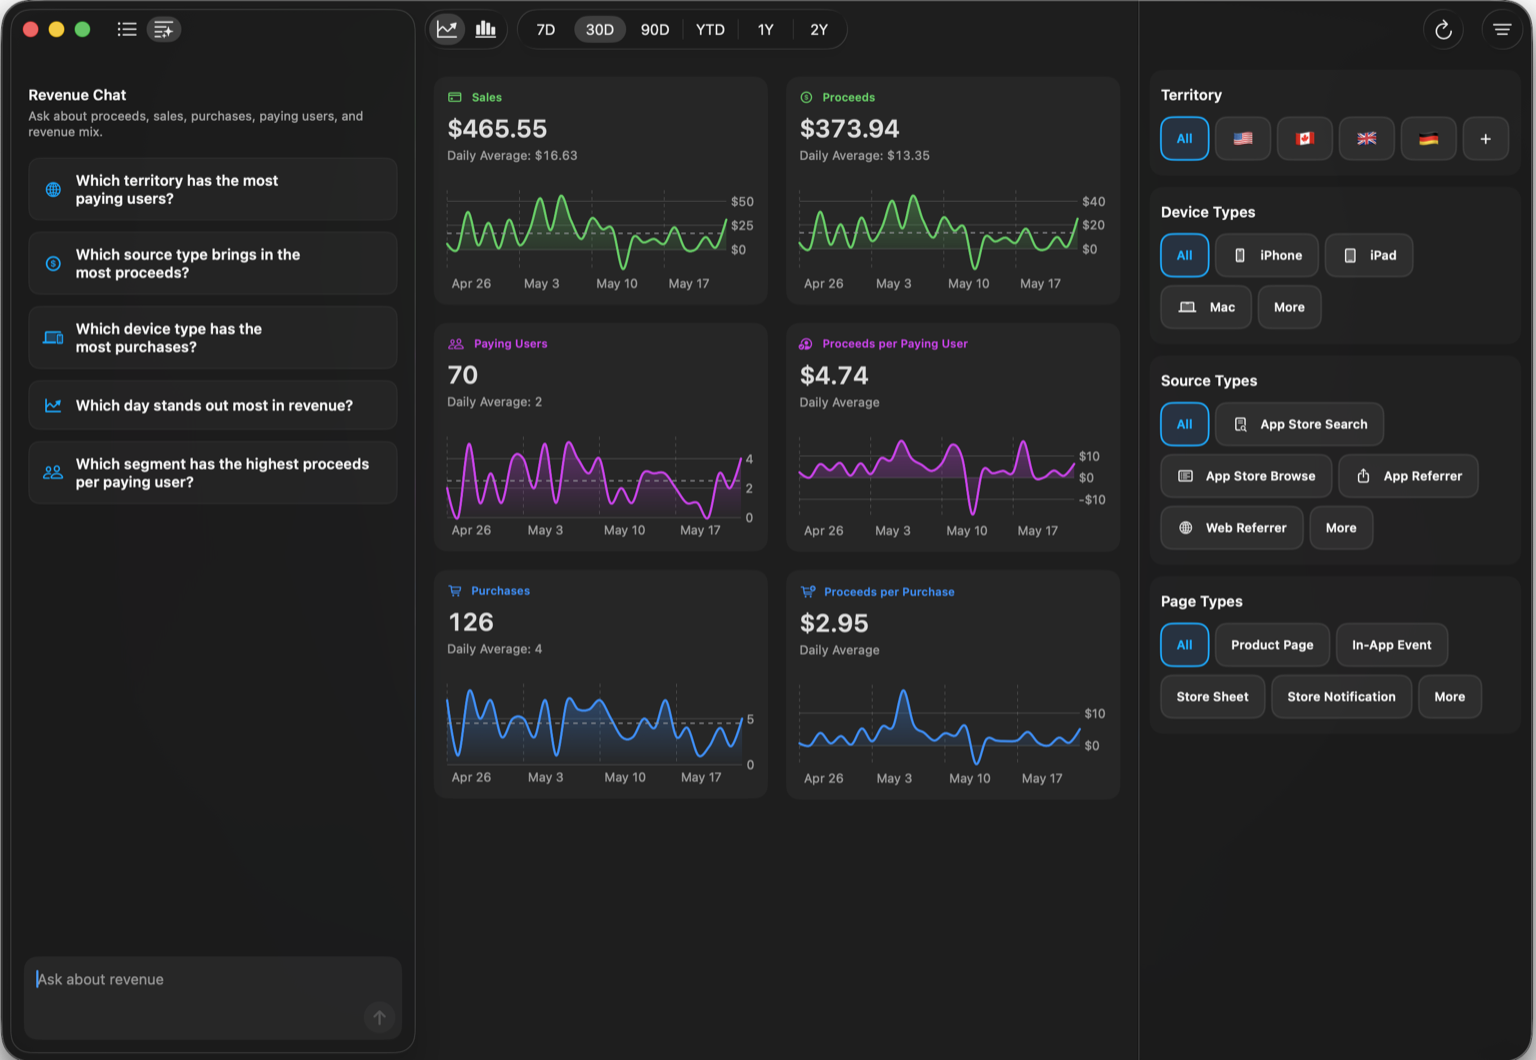Ask which segment has highest proceeds per user
The image size is (1536, 1060).
tap(213, 472)
